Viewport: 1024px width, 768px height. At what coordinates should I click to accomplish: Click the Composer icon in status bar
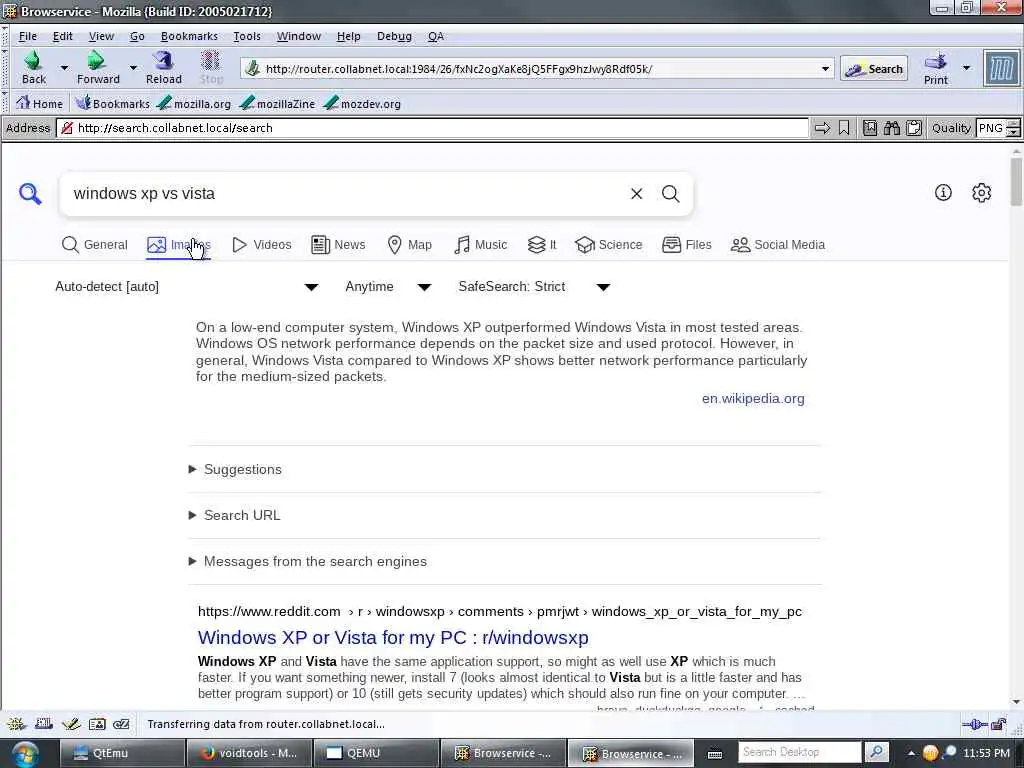71,724
